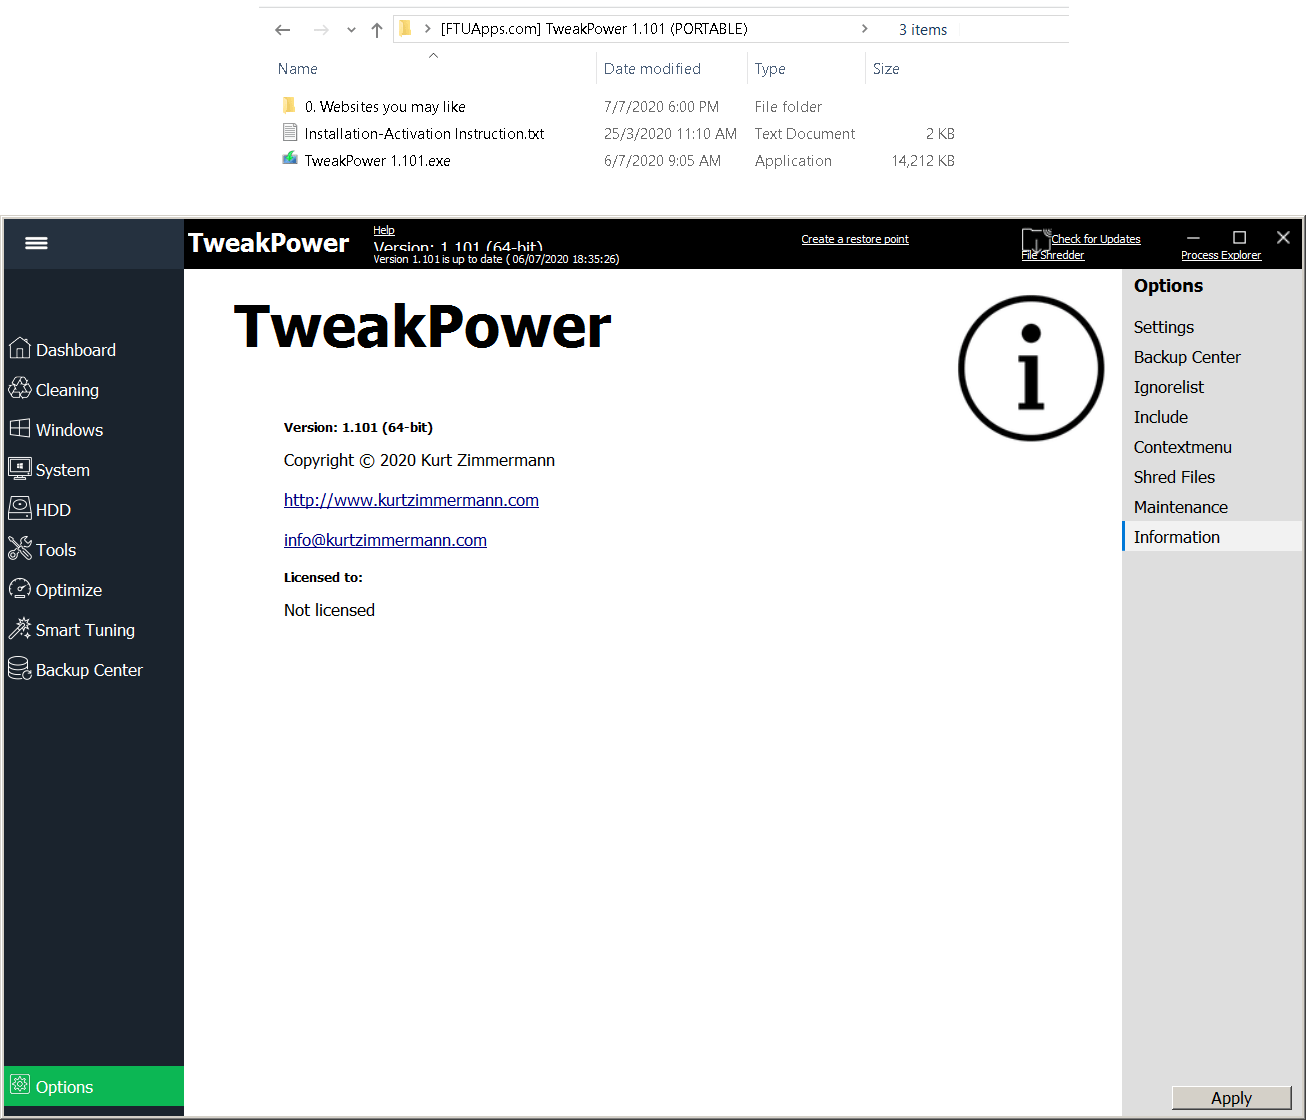Click the 'Not licensed' text
Image resolution: width=1306 pixels, height=1120 pixels.
329,610
